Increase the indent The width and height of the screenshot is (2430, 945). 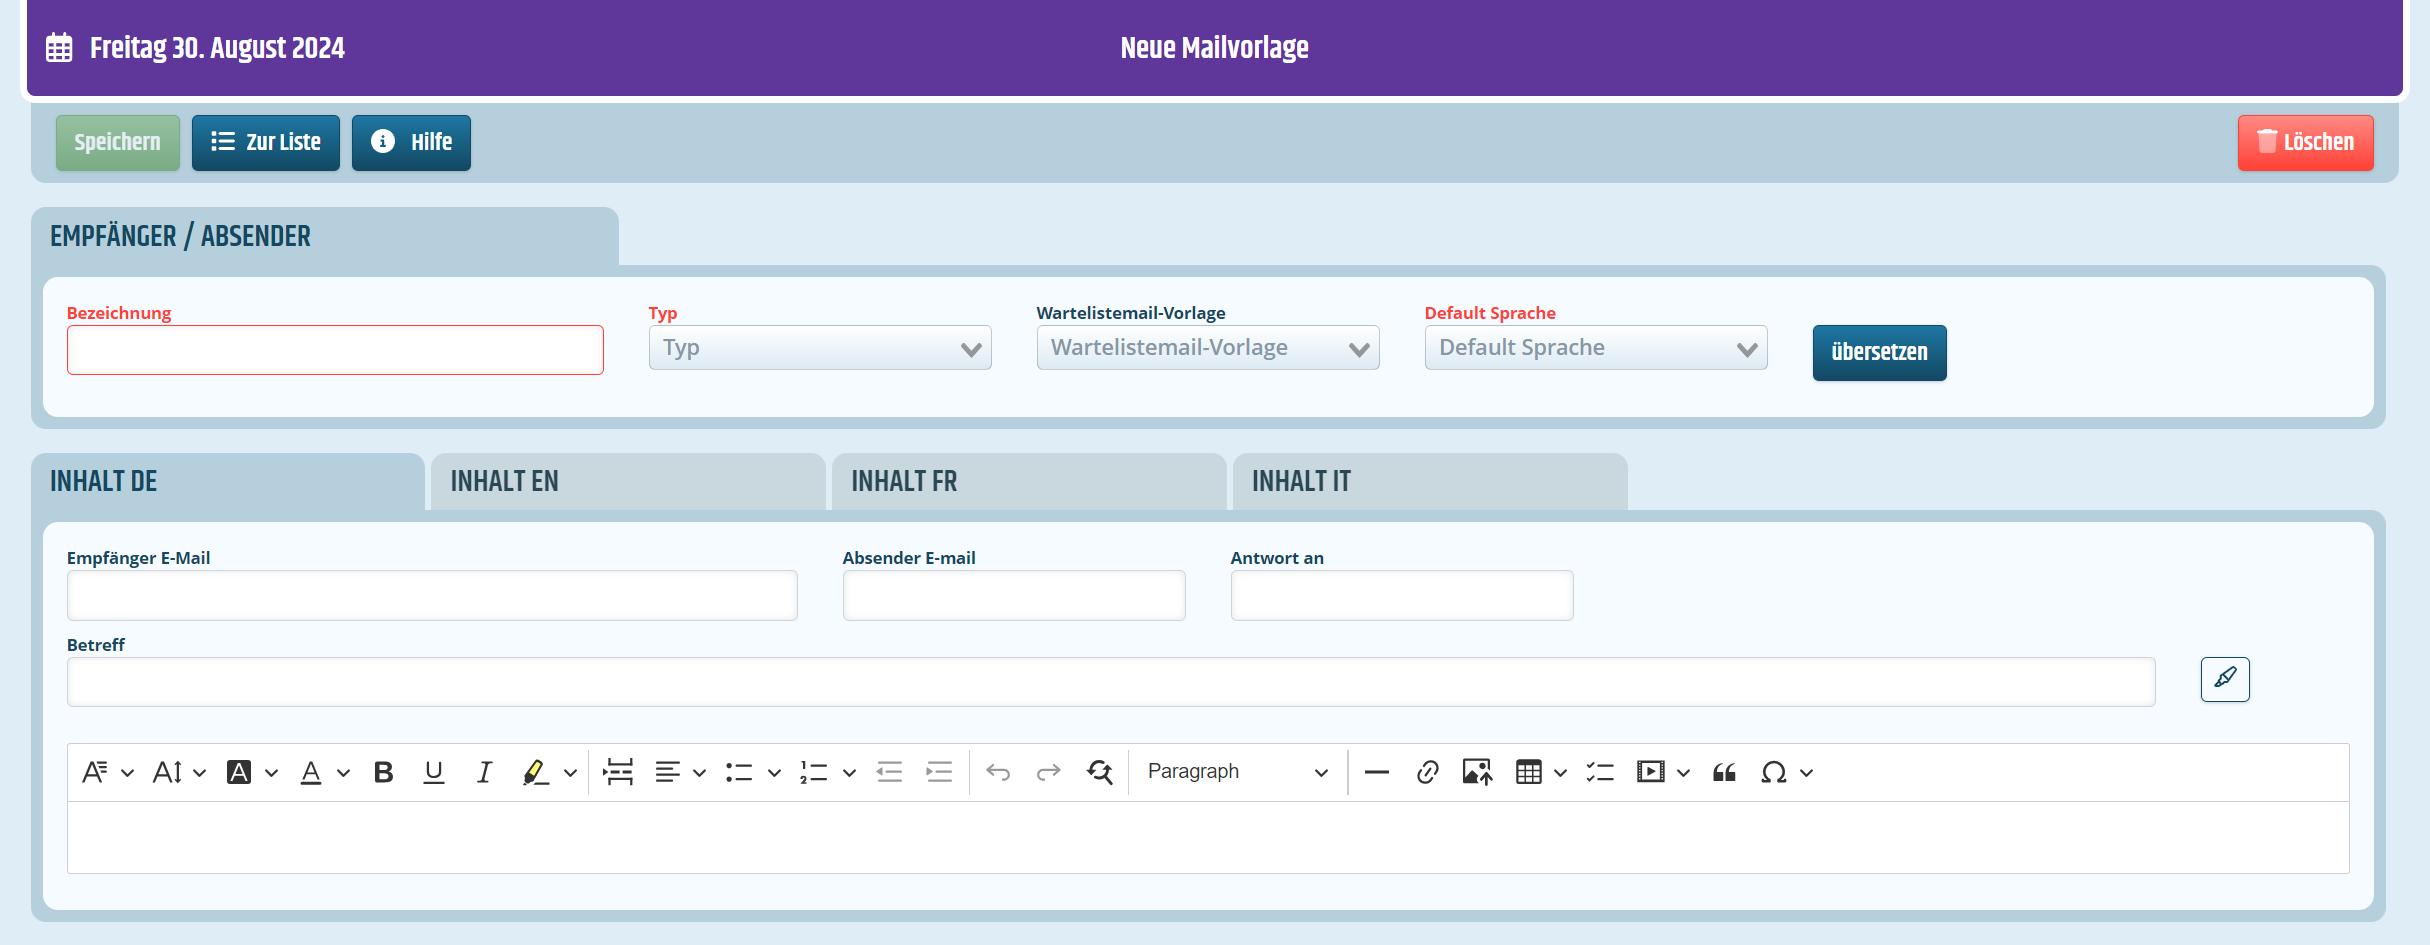[x=939, y=772]
